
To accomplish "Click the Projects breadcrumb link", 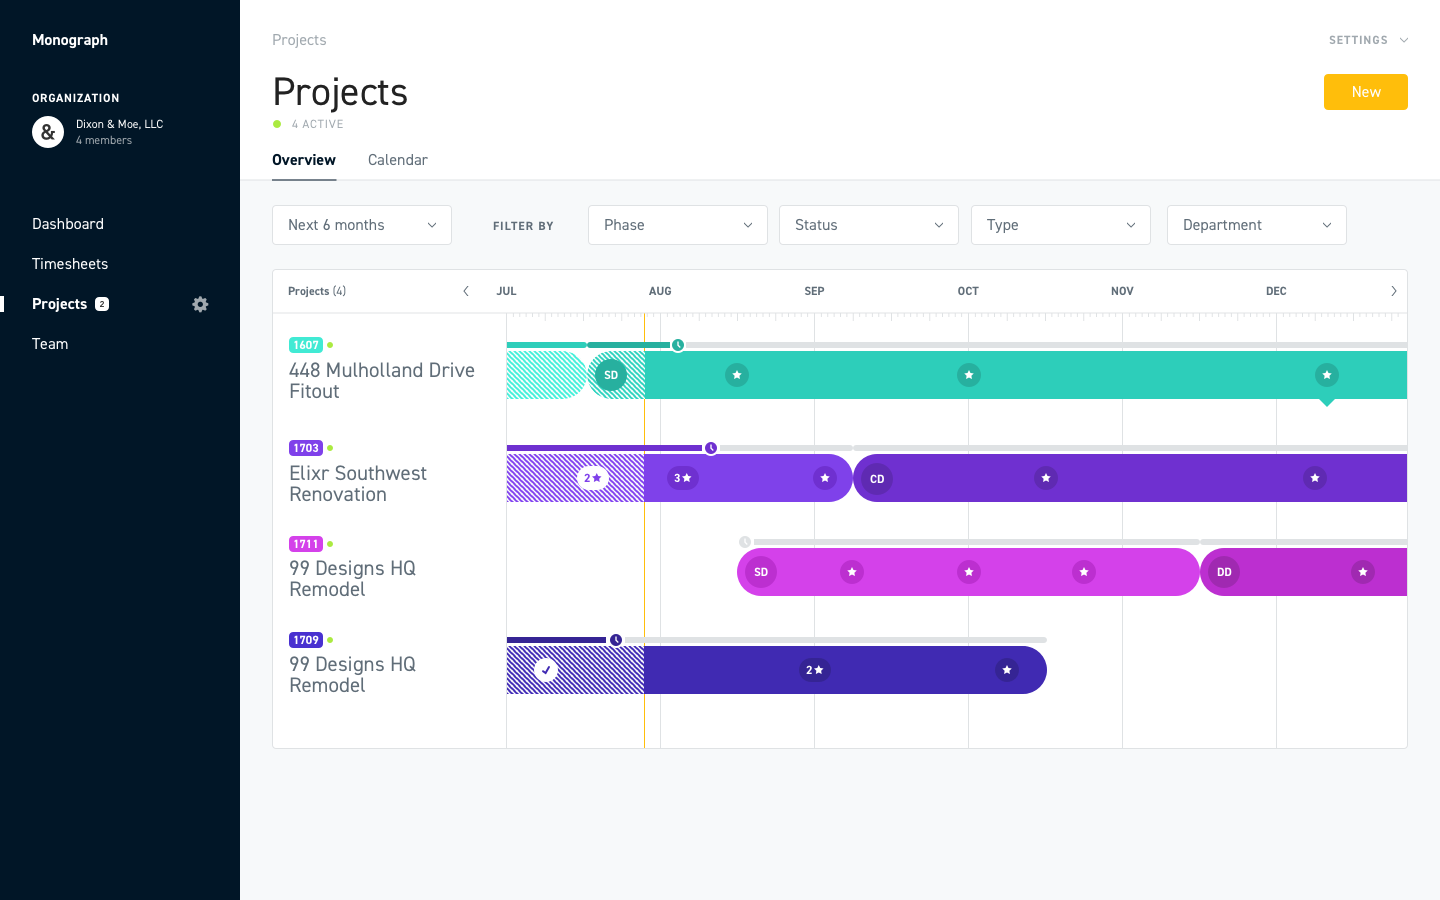I will pyautogui.click(x=299, y=40).
